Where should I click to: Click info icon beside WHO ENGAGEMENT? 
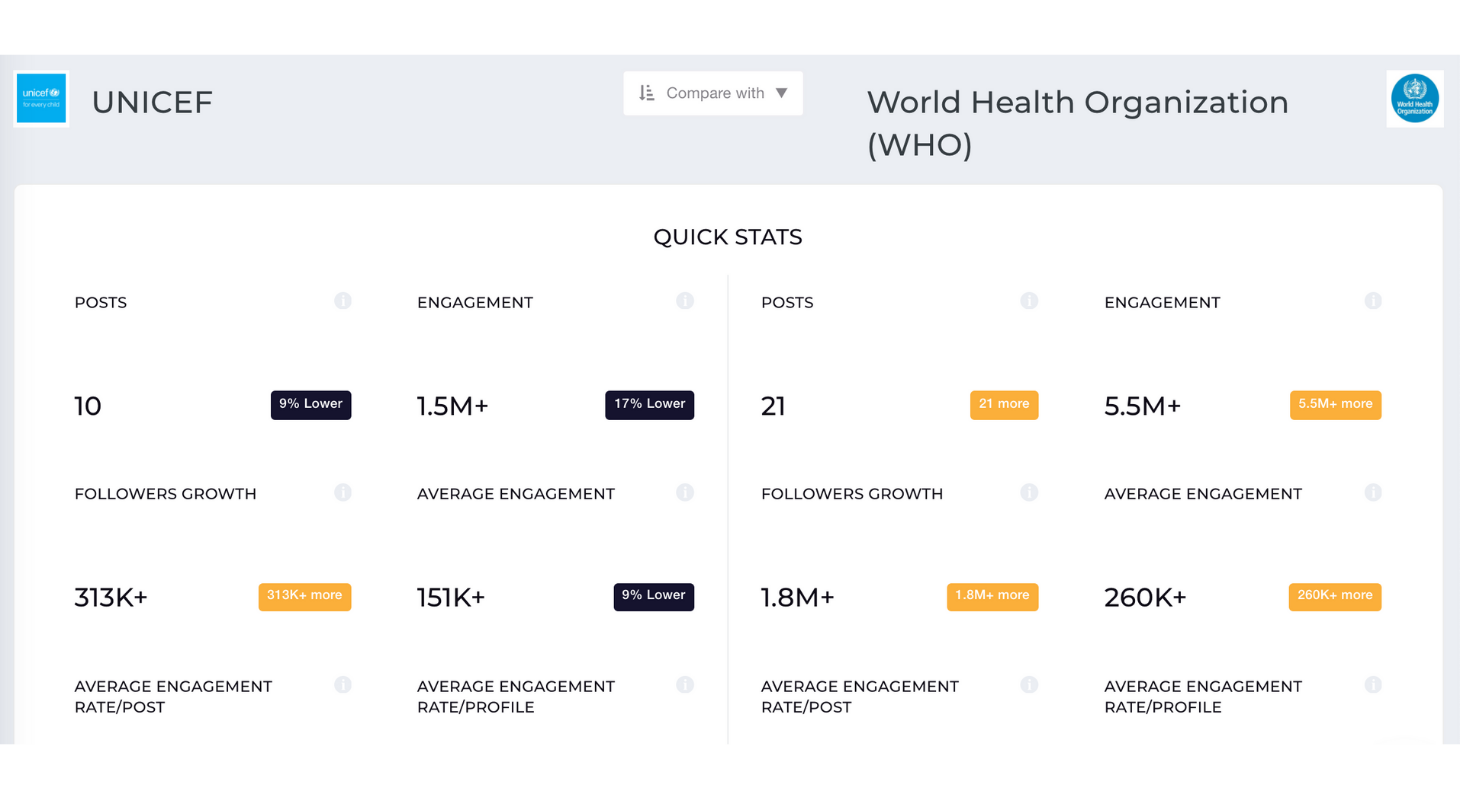1373,301
